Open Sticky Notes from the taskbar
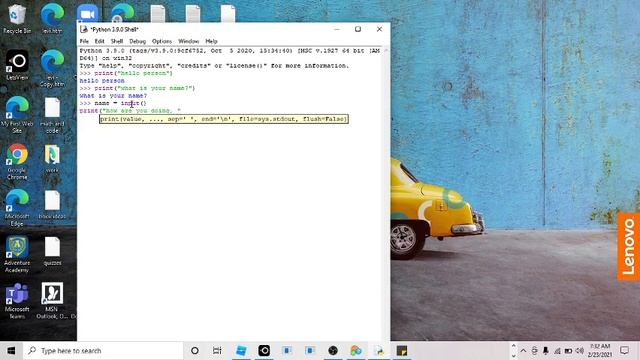This screenshot has width=640, height=360. (402, 351)
